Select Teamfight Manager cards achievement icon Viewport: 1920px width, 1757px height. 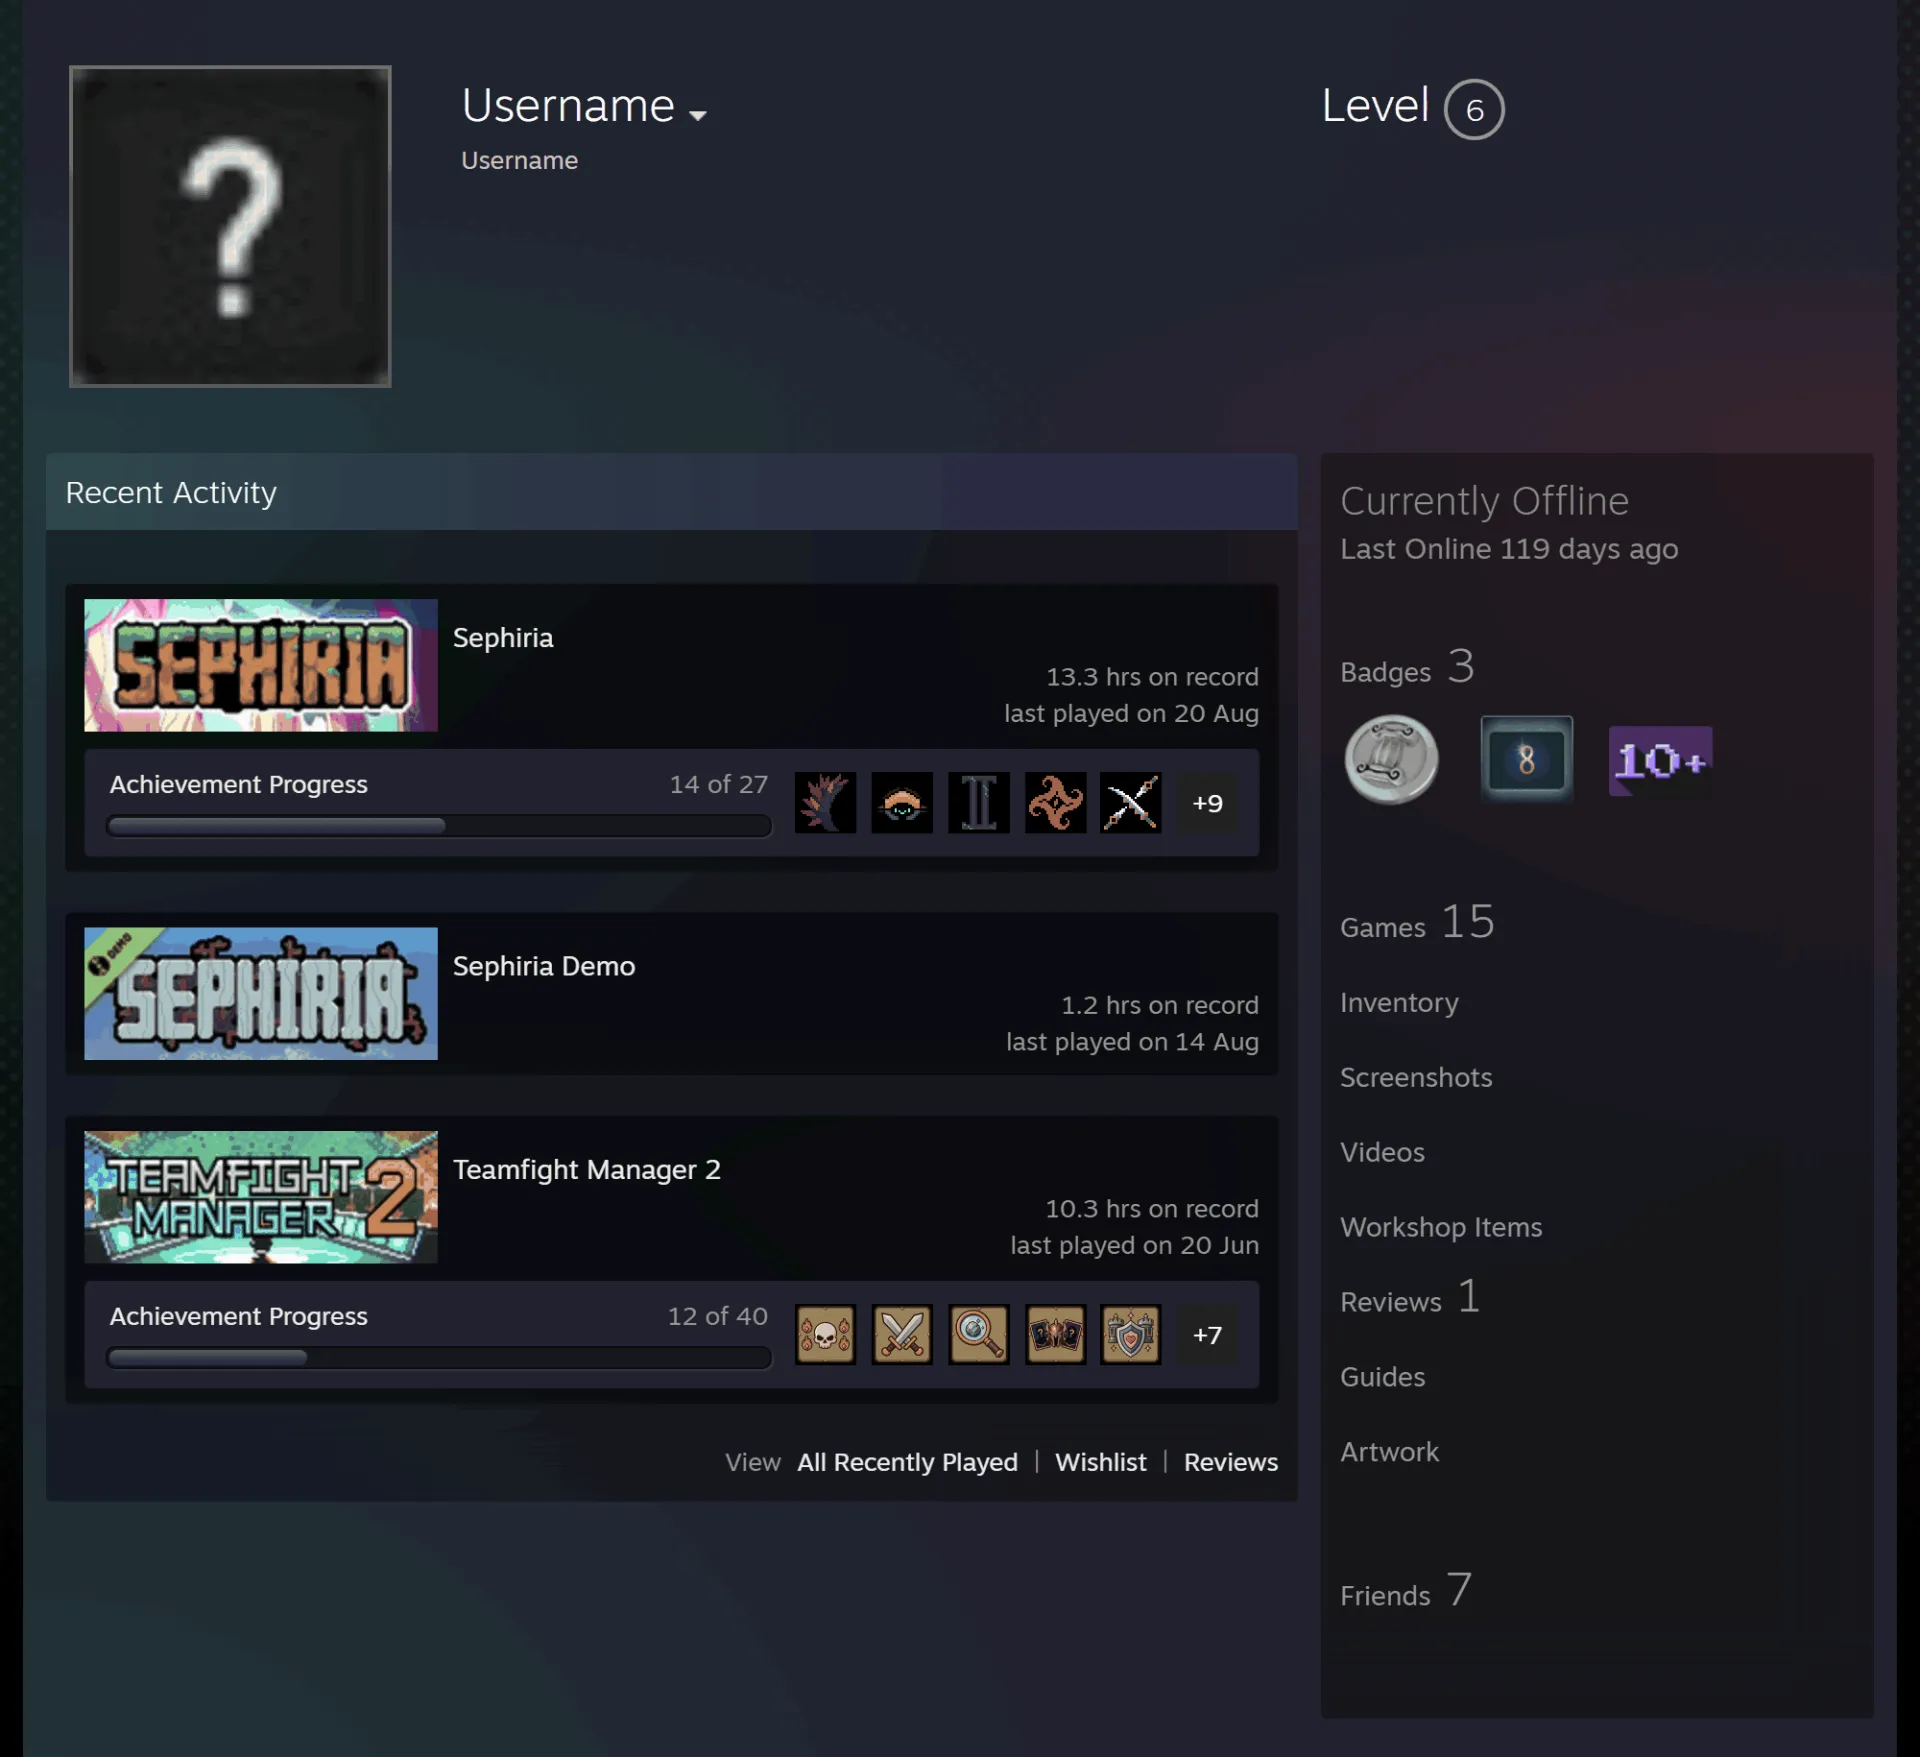[x=1055, y=1334]
